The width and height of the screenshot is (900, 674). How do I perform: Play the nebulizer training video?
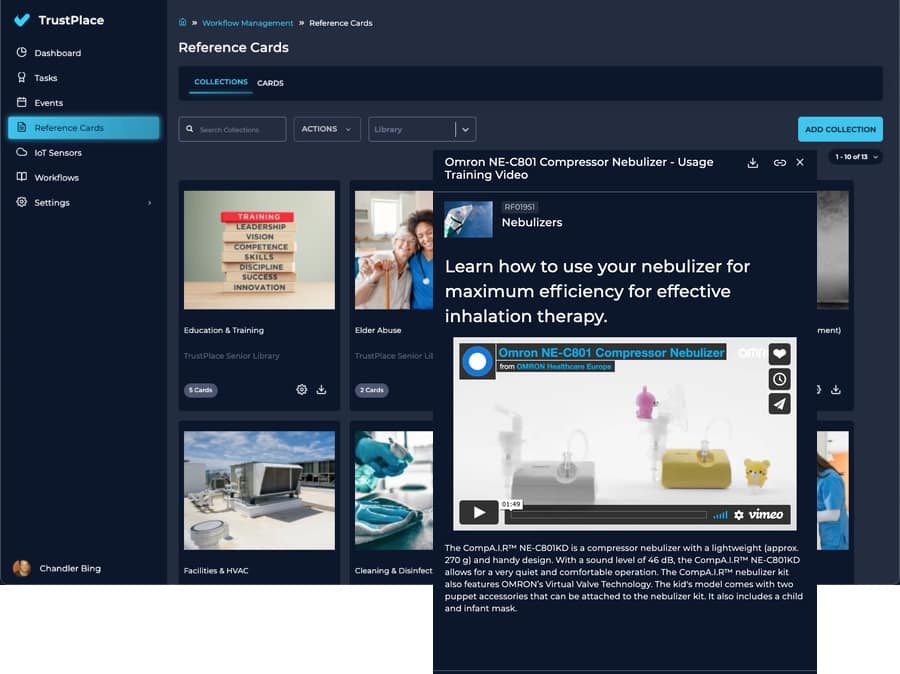click(479, 512)
